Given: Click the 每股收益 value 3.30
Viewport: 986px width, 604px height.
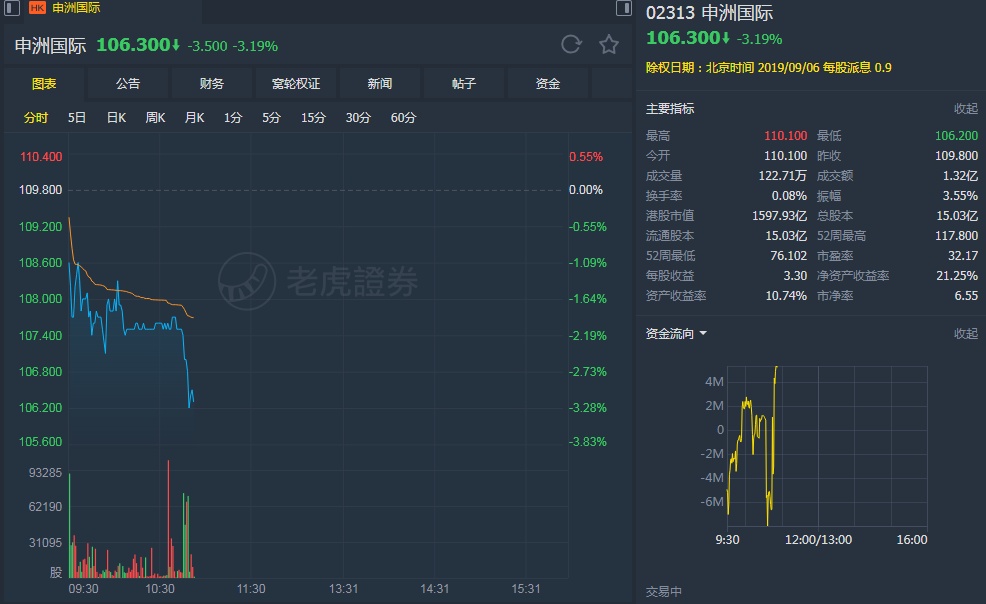Looking at the screenshot, I should pos(795,276).
